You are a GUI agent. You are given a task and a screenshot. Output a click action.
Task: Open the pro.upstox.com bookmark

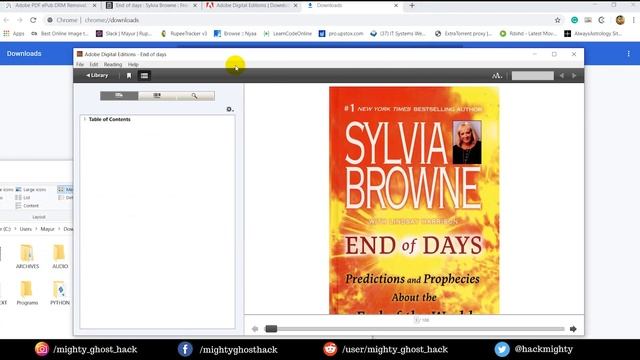(341, 33)
